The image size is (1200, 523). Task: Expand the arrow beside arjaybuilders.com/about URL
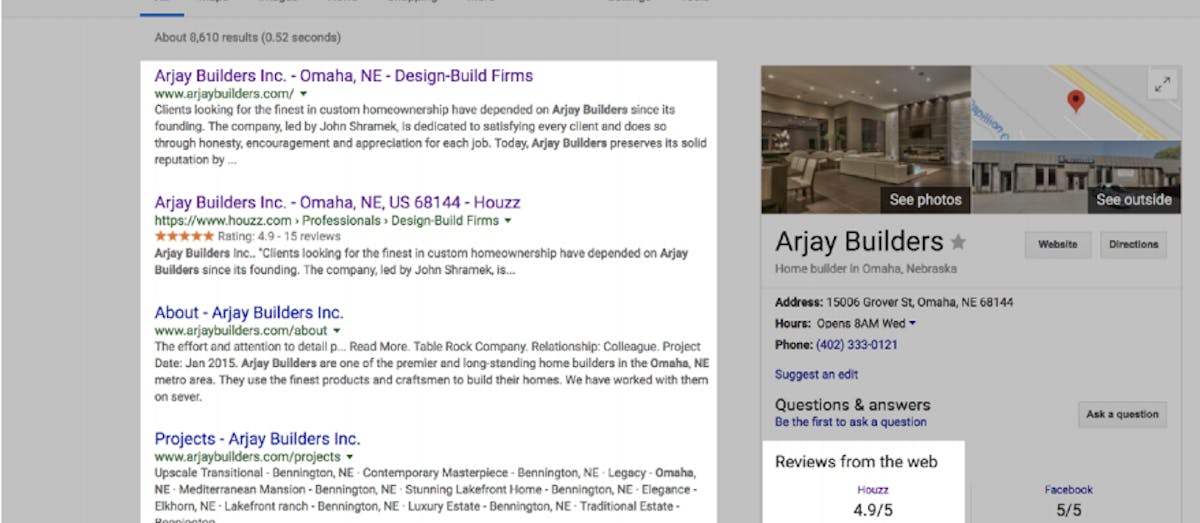[x=337, y=330]
